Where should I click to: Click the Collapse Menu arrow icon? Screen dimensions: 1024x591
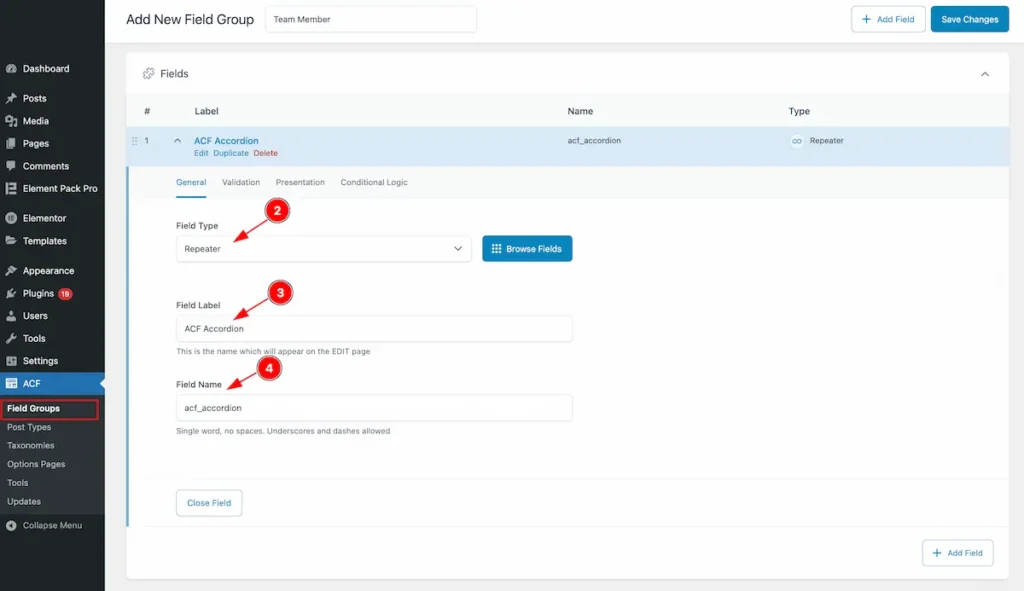tap(11, 526)
